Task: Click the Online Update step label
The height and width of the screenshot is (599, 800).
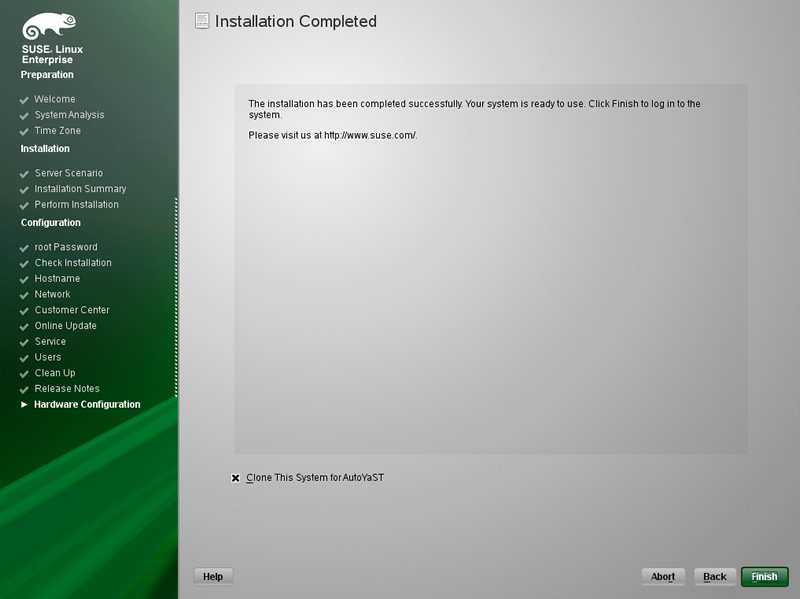Action: pos(65,326)
